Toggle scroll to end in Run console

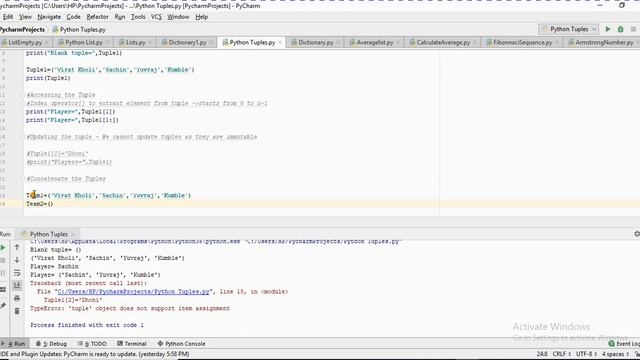tap(17, 285)
